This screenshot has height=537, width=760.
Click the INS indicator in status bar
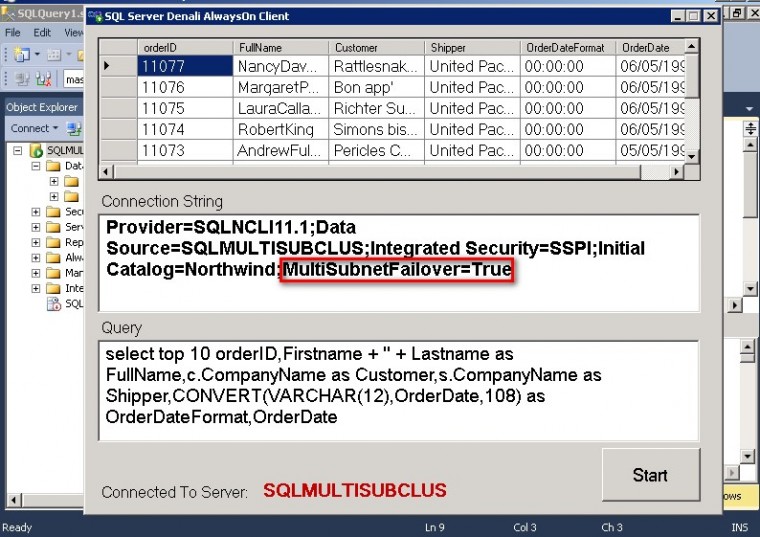coord(740,527)
